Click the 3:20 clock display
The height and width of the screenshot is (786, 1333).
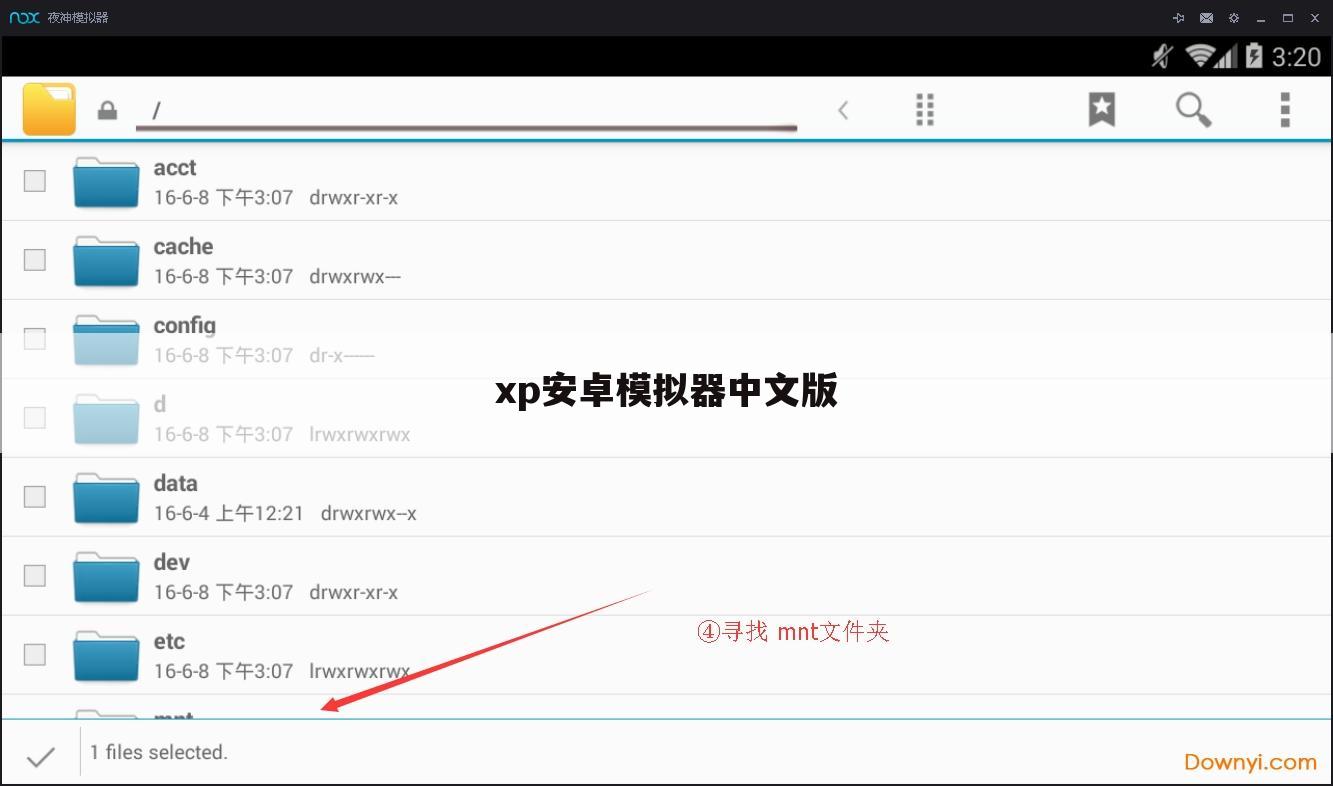click(x=1296, y=57)
